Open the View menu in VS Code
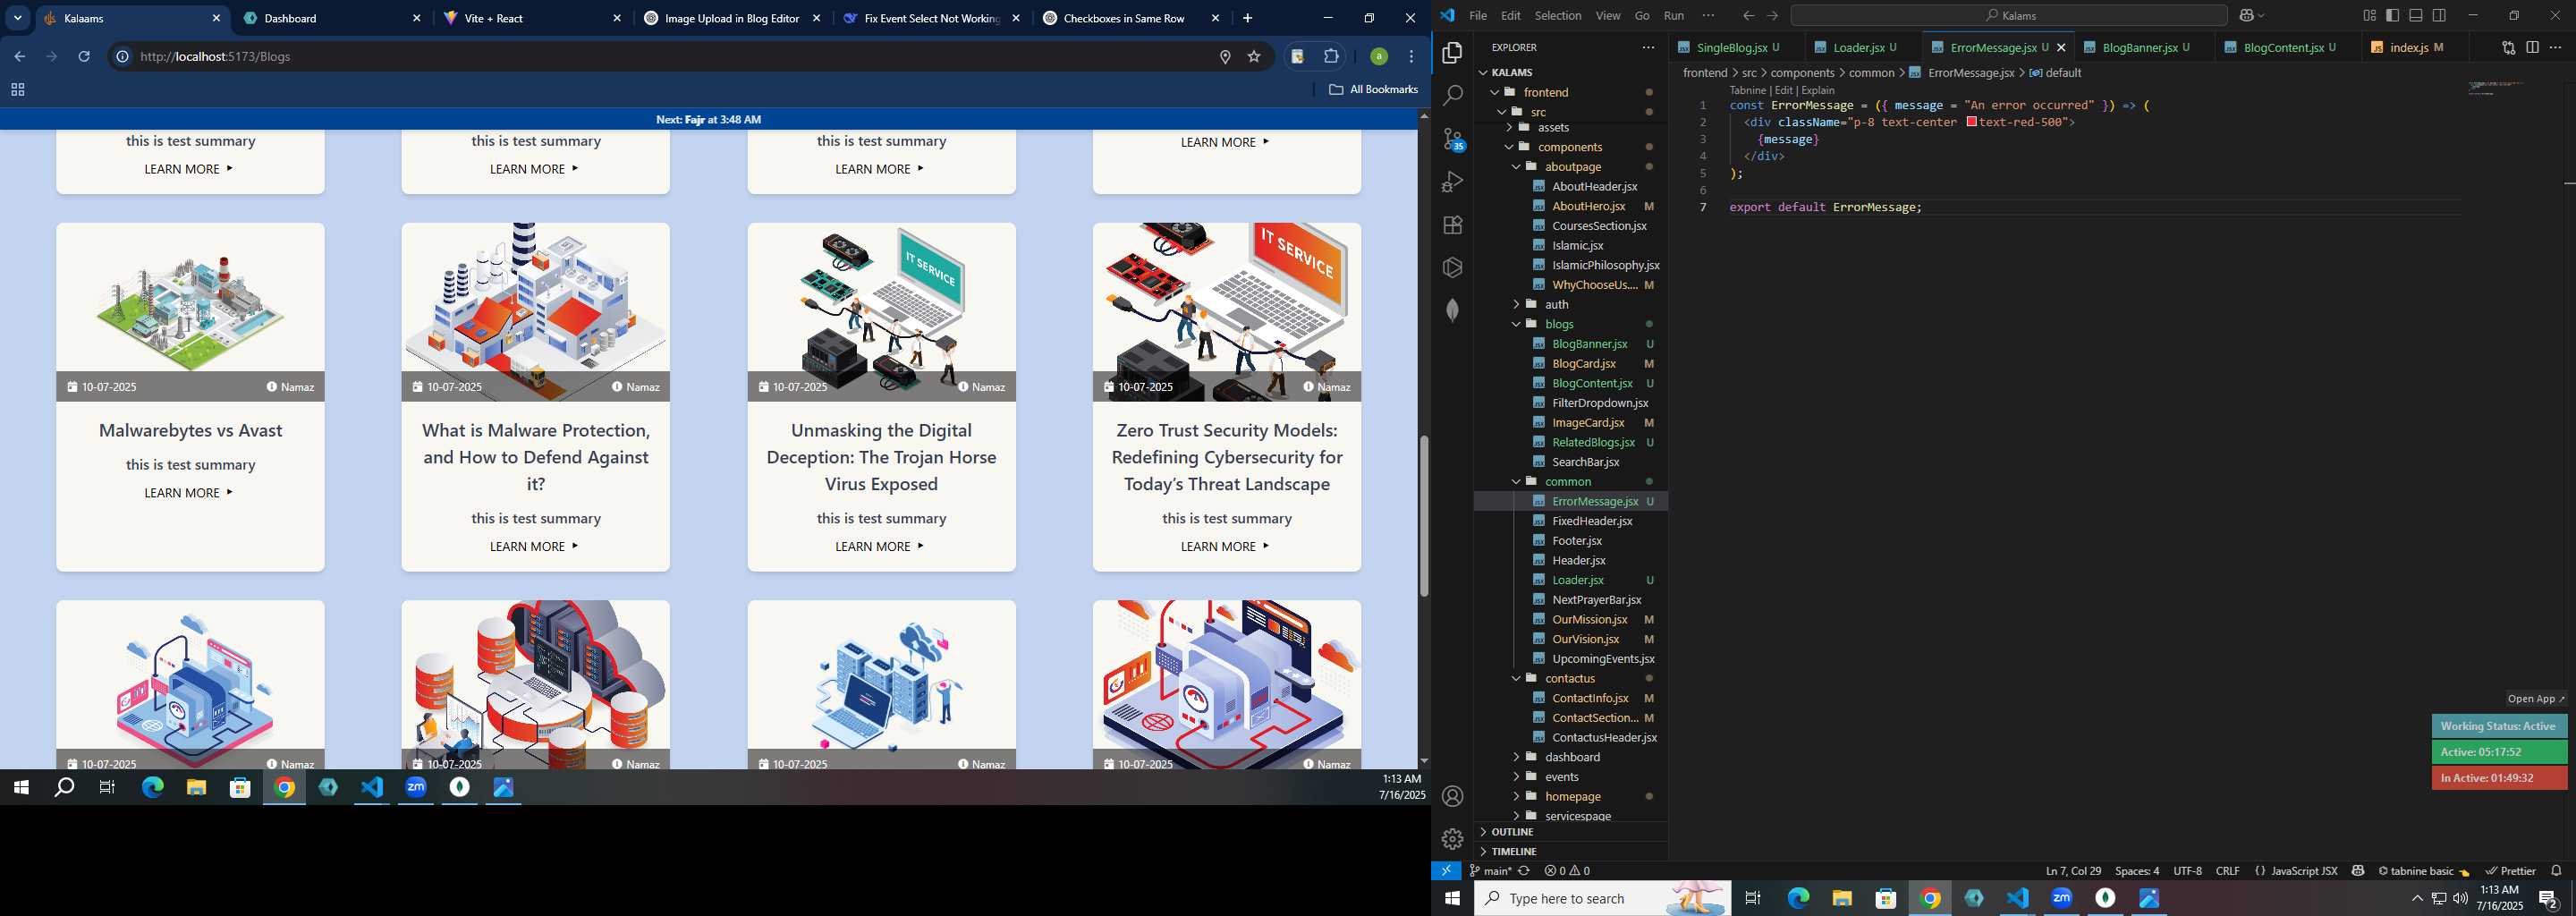The image size is (2576, 916). point(1608,15)
